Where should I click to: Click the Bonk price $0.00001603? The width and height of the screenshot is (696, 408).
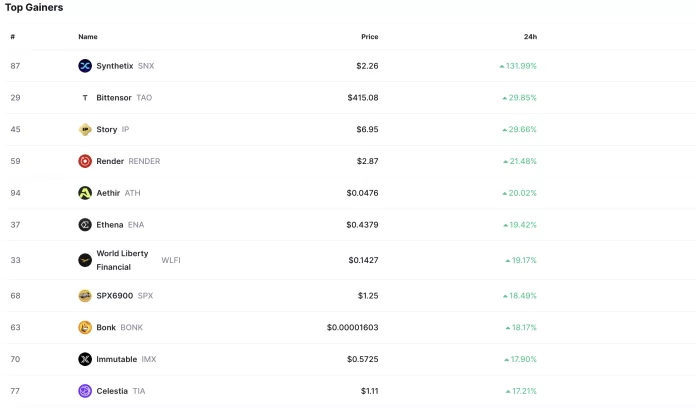pyautogui.click(x=352, y=328)
